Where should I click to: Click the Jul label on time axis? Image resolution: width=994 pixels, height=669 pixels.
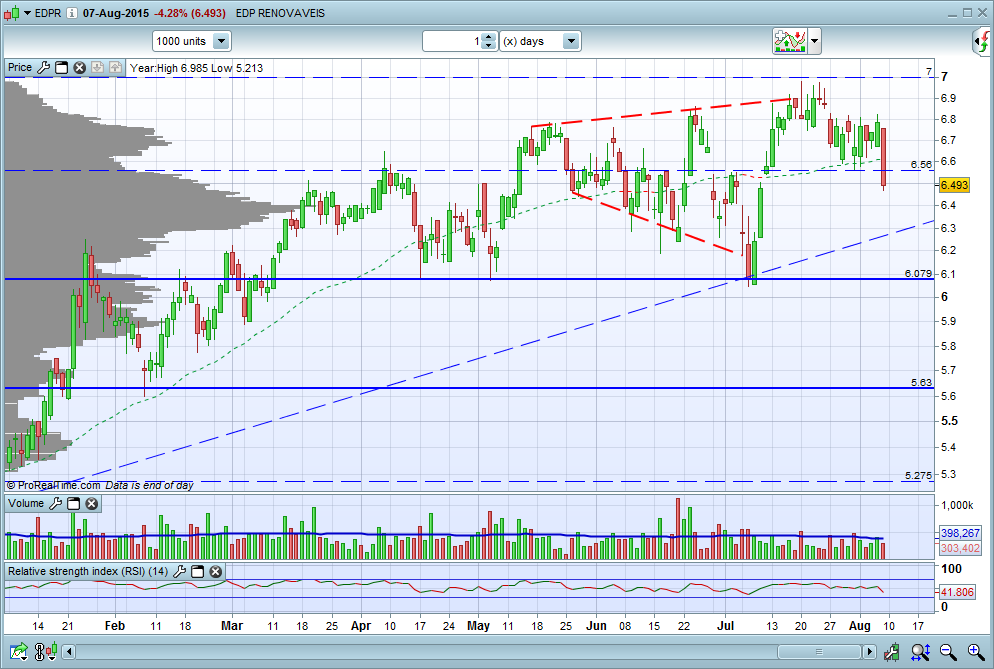tap(725, 626)
